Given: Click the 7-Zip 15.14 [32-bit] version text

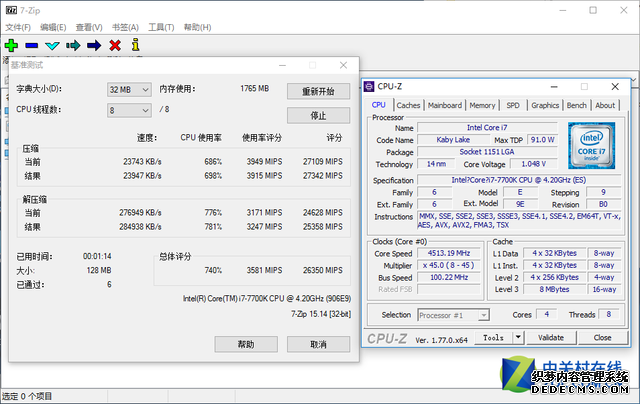Looking at the screenshot, I should pyautogui.click(x=321, y=314).
